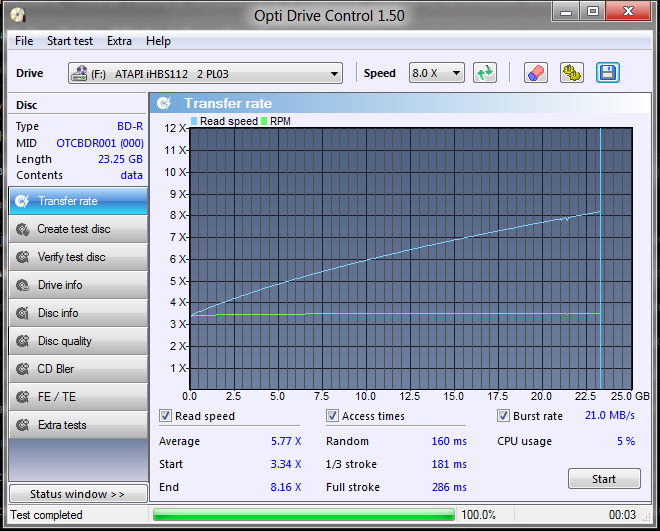Switch to the Disc quality panel

click(78, 341)
